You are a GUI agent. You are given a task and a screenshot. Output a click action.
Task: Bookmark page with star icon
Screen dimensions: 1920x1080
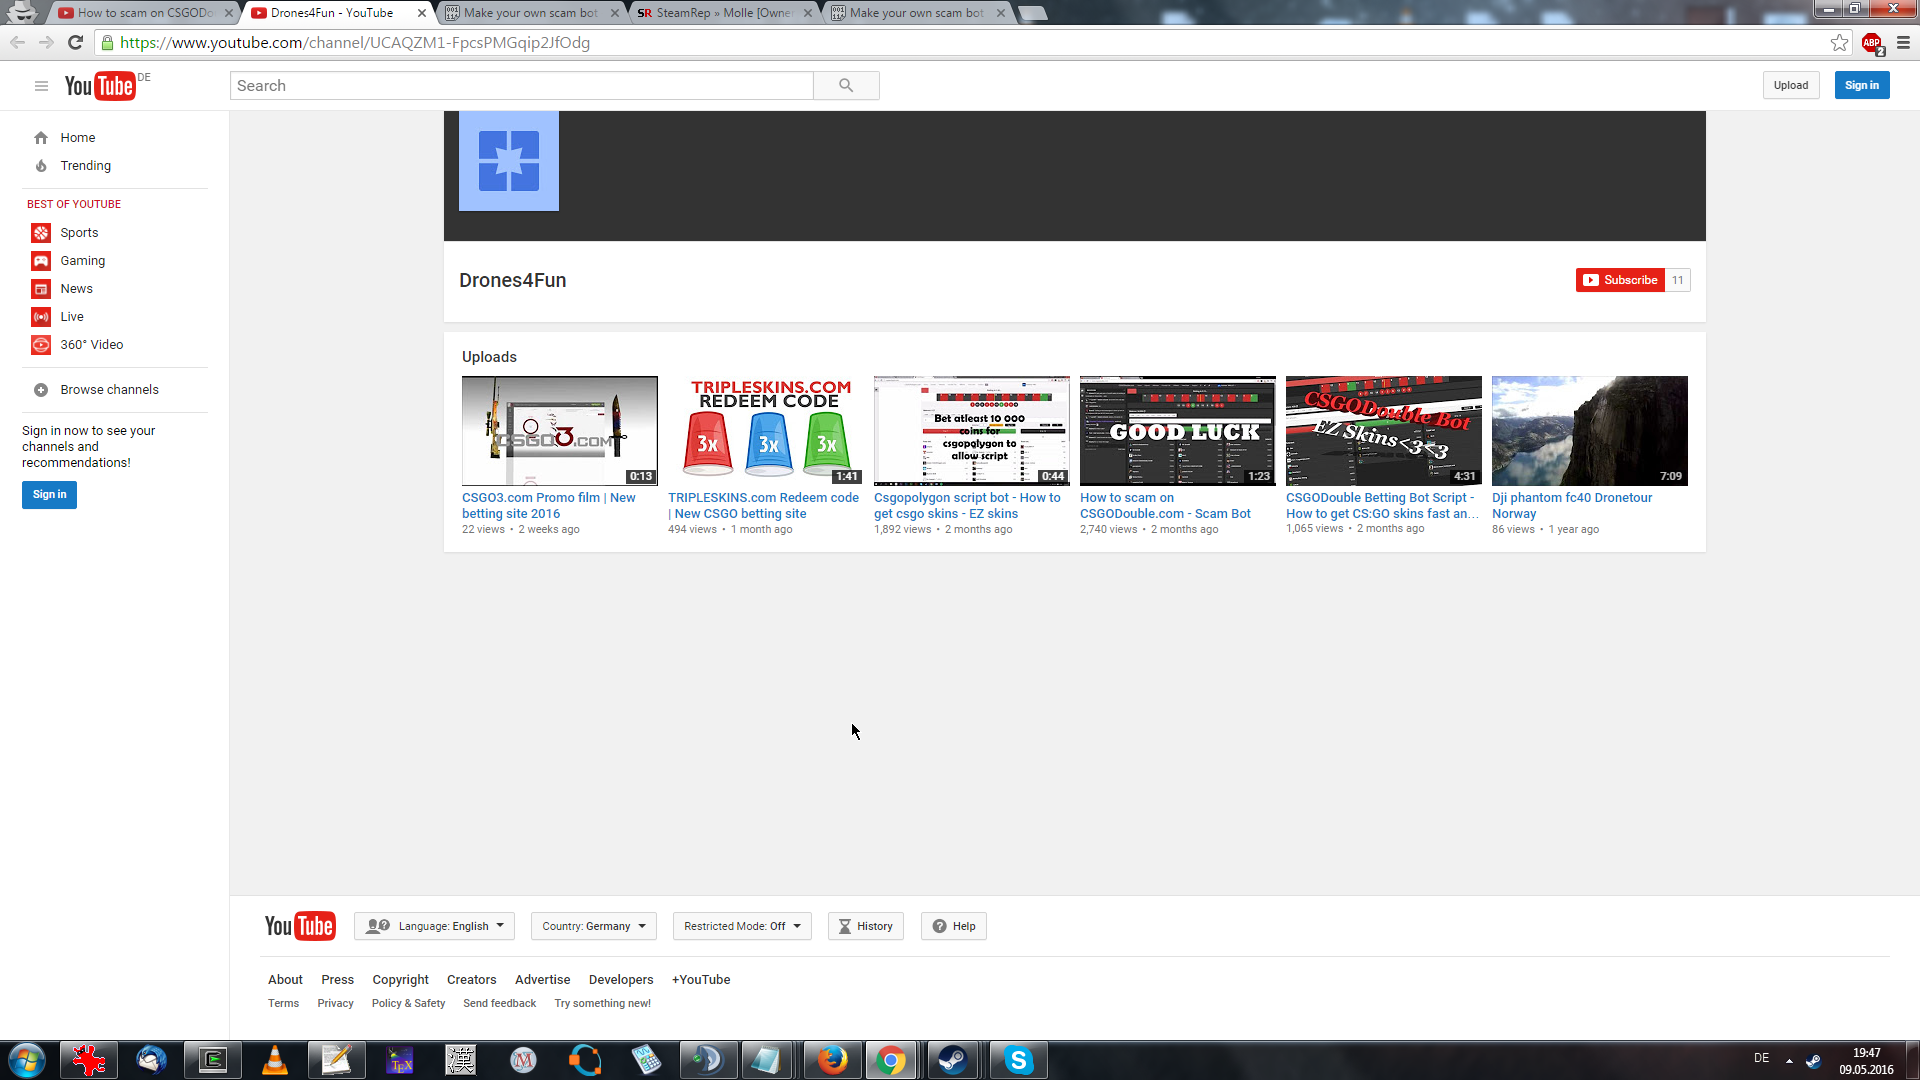tap(1839, 43)
